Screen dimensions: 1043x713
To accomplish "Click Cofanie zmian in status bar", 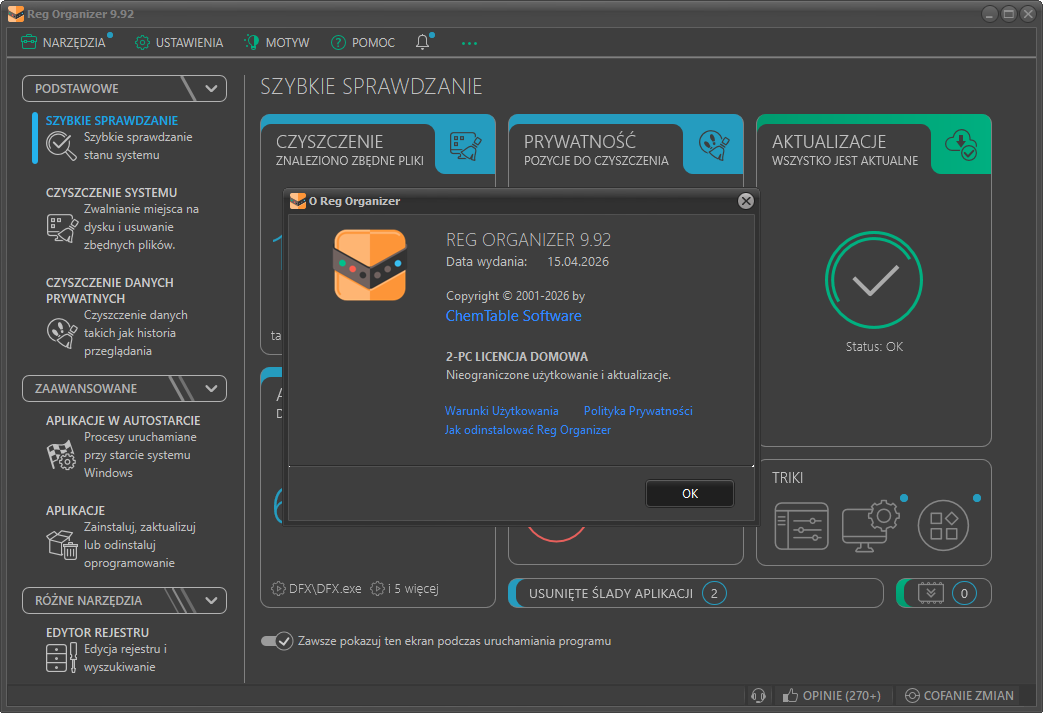I will coord(959,696).
